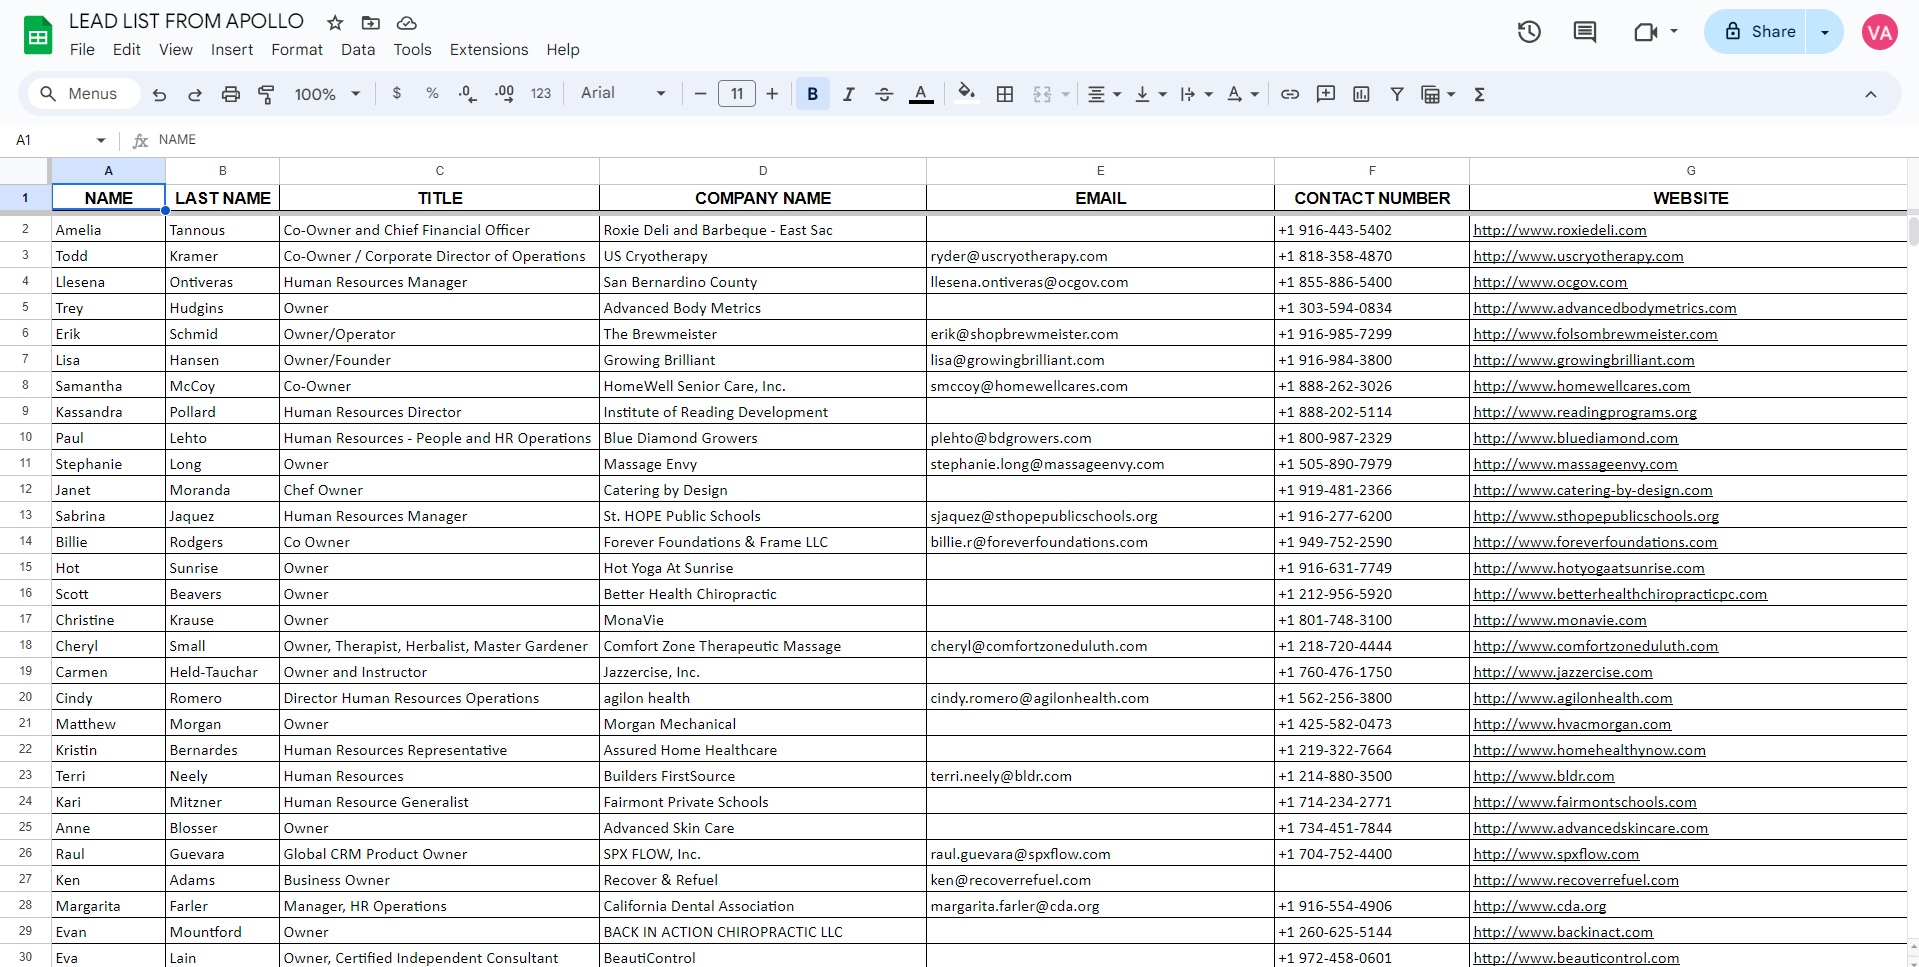Open version history clock icon
Screen dimensions: 1919x967
pyautogui.click(x=1529, y=32)
